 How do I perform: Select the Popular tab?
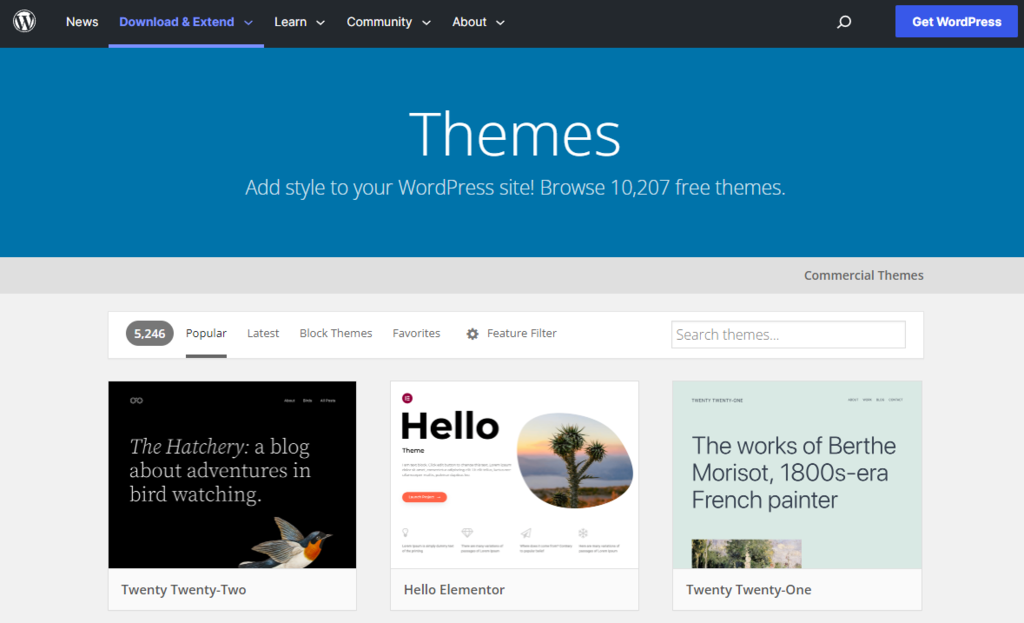pos(206,333)
